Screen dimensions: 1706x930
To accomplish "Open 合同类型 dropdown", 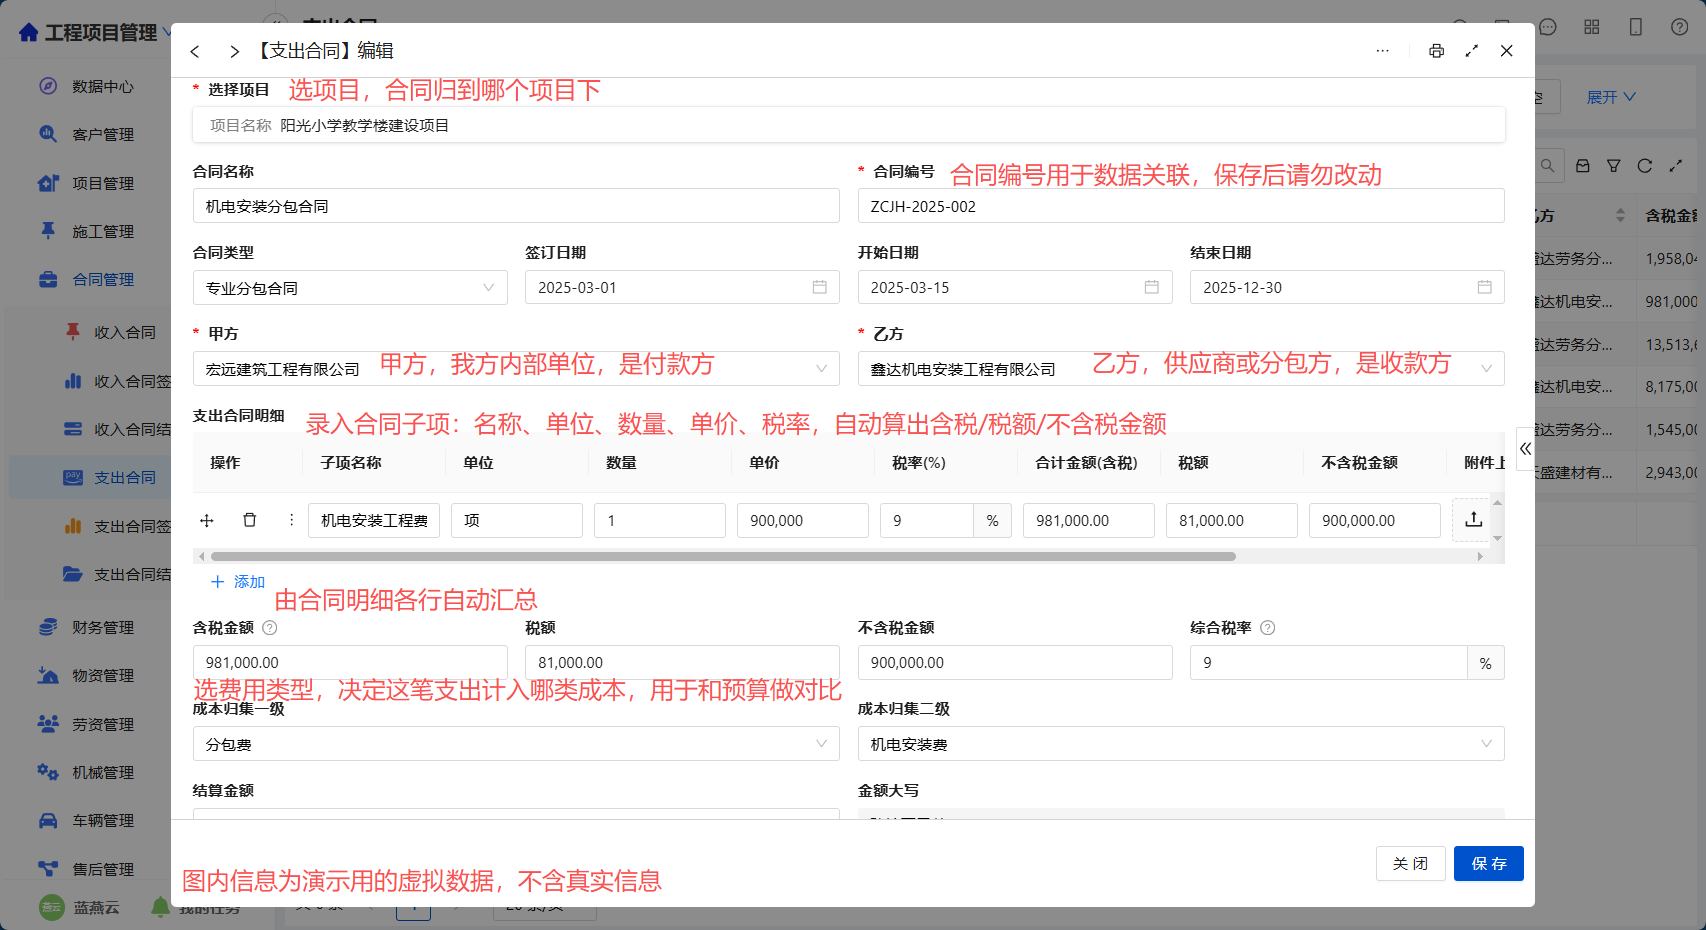I will point(350,288).
